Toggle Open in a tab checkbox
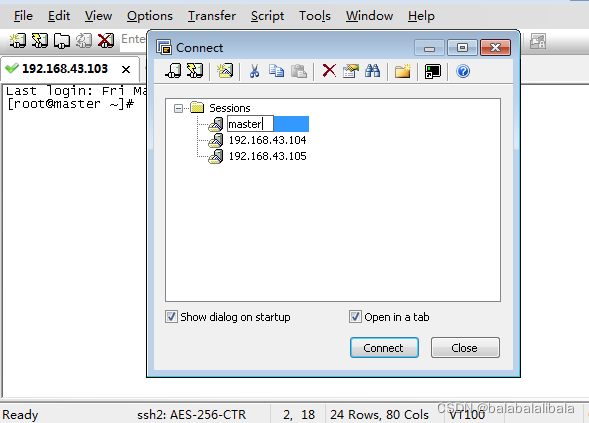The width and height of the screenshot is (589, 423). click(355, 317)
